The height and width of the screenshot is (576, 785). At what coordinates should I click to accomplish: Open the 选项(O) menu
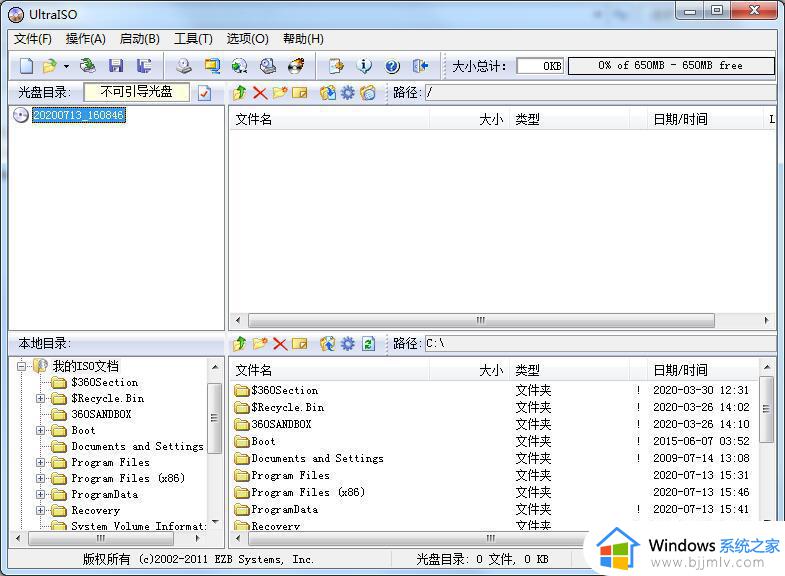pyautogui.click(x=247, y=39)
